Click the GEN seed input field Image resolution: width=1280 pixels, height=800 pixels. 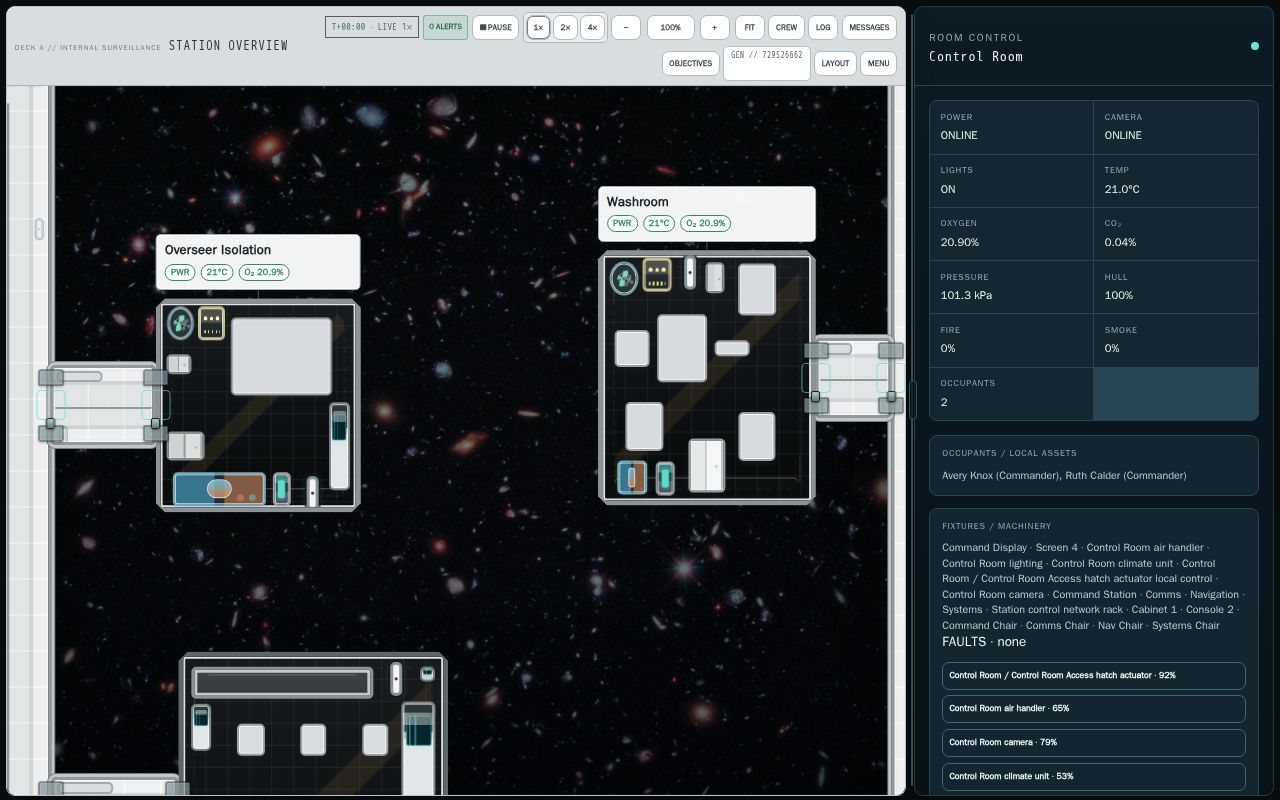pos(766,62)
